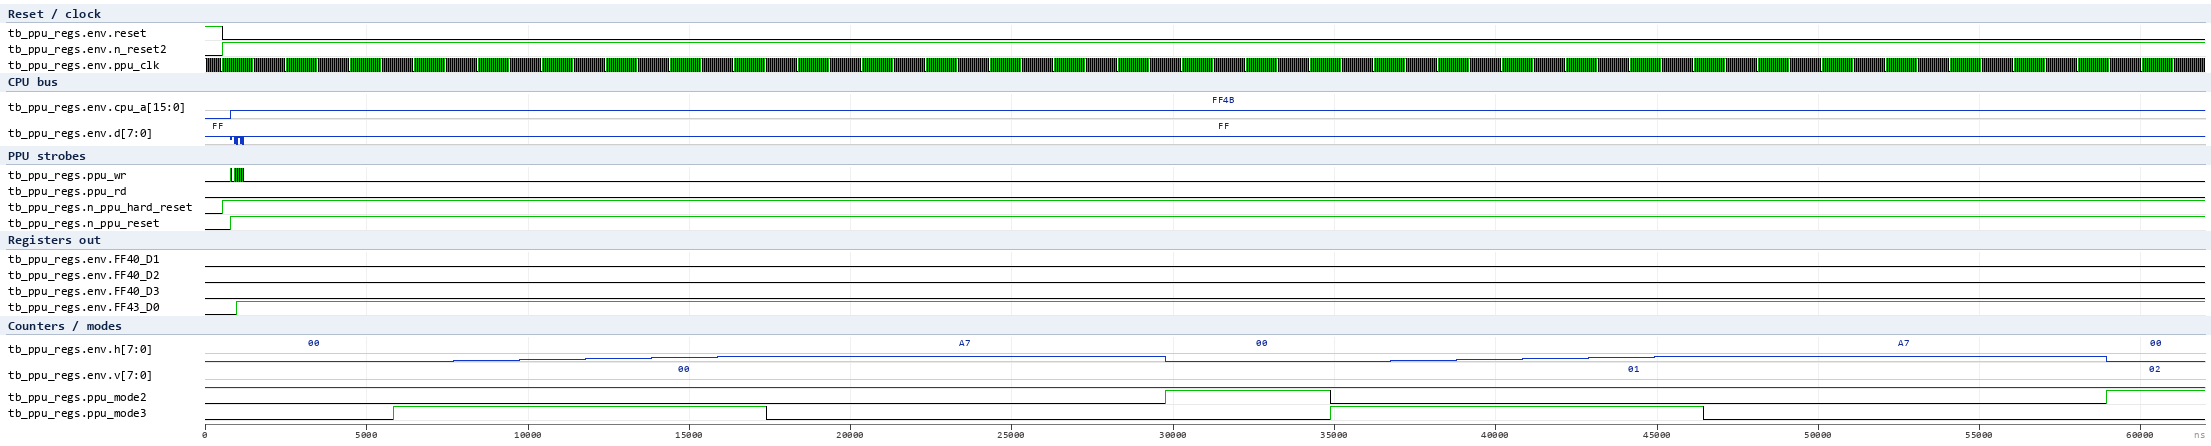
Task: Click signal tb_ppu_regs.env.n_reset2
Action: pyautogui.click(x=87, y=49)
